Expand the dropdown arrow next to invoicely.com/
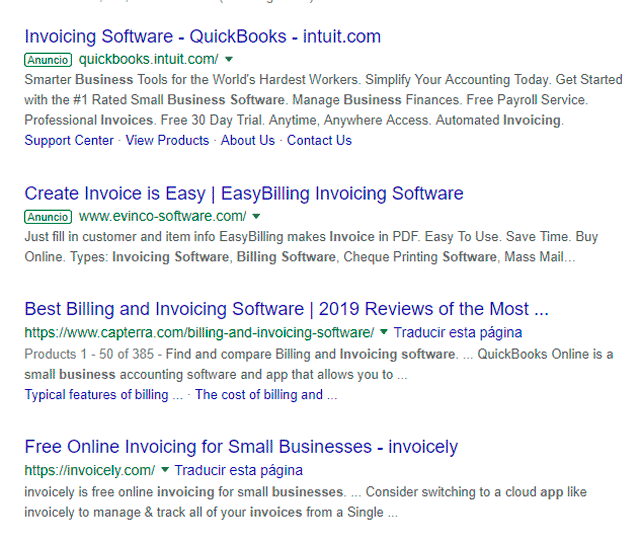The image size is (640, 543). pos(165,470)
